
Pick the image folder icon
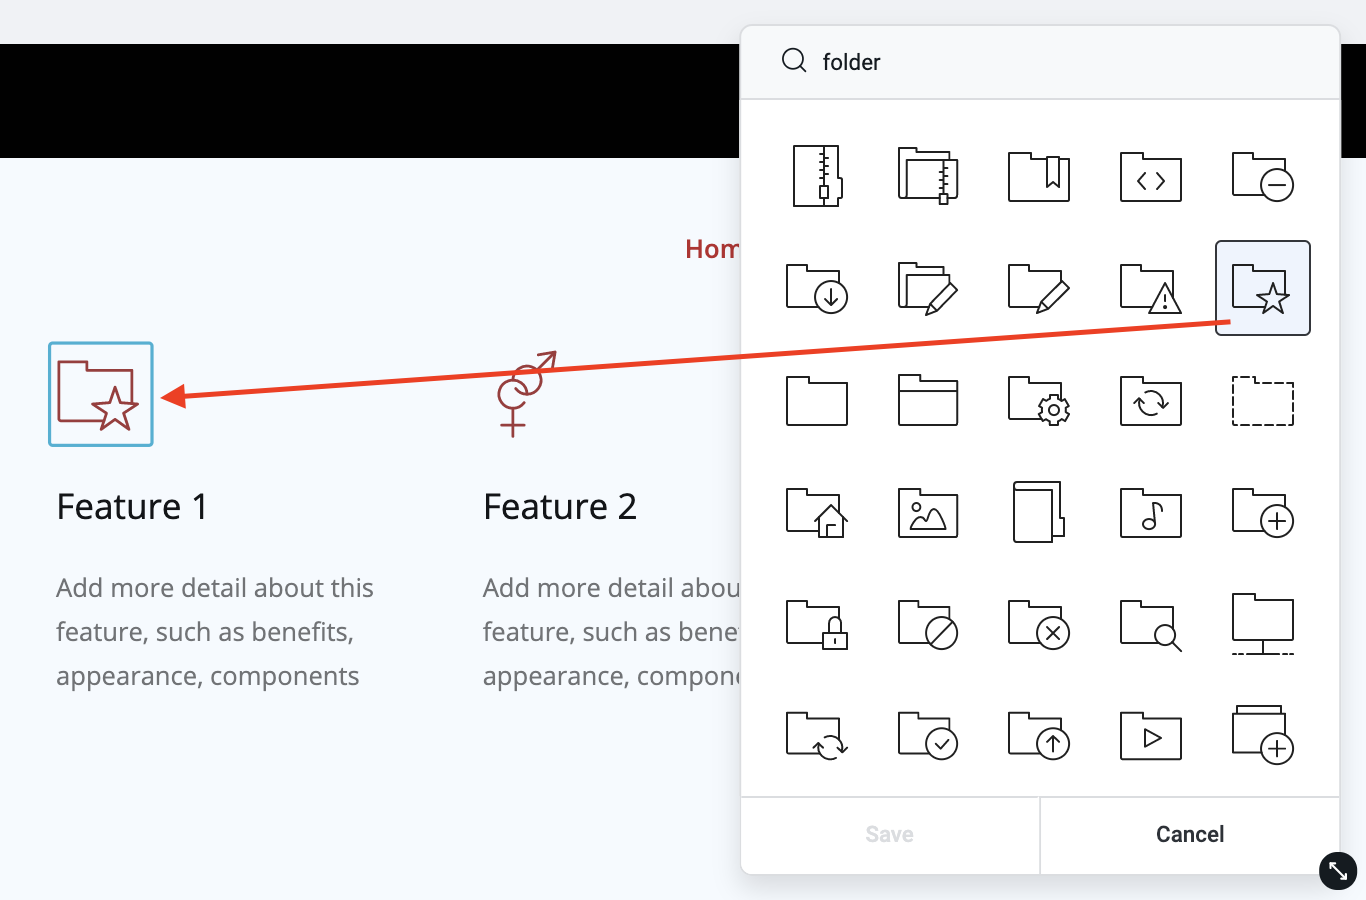928,512
